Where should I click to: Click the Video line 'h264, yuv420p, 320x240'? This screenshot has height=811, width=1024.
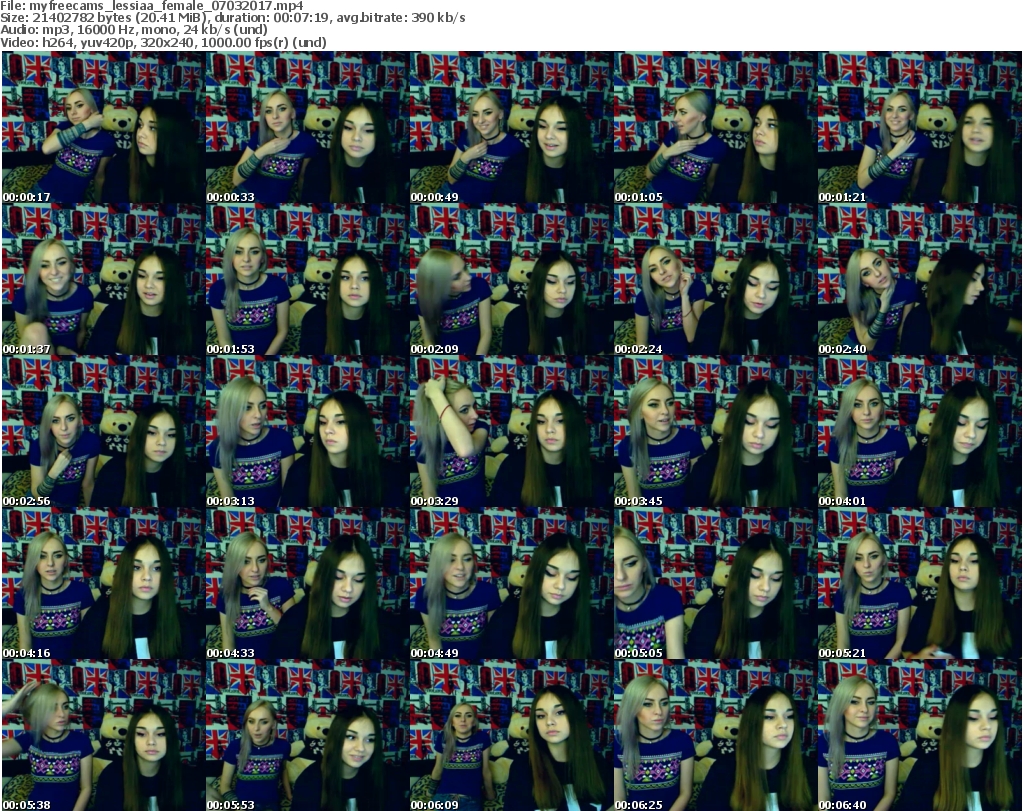coord(118,42)
